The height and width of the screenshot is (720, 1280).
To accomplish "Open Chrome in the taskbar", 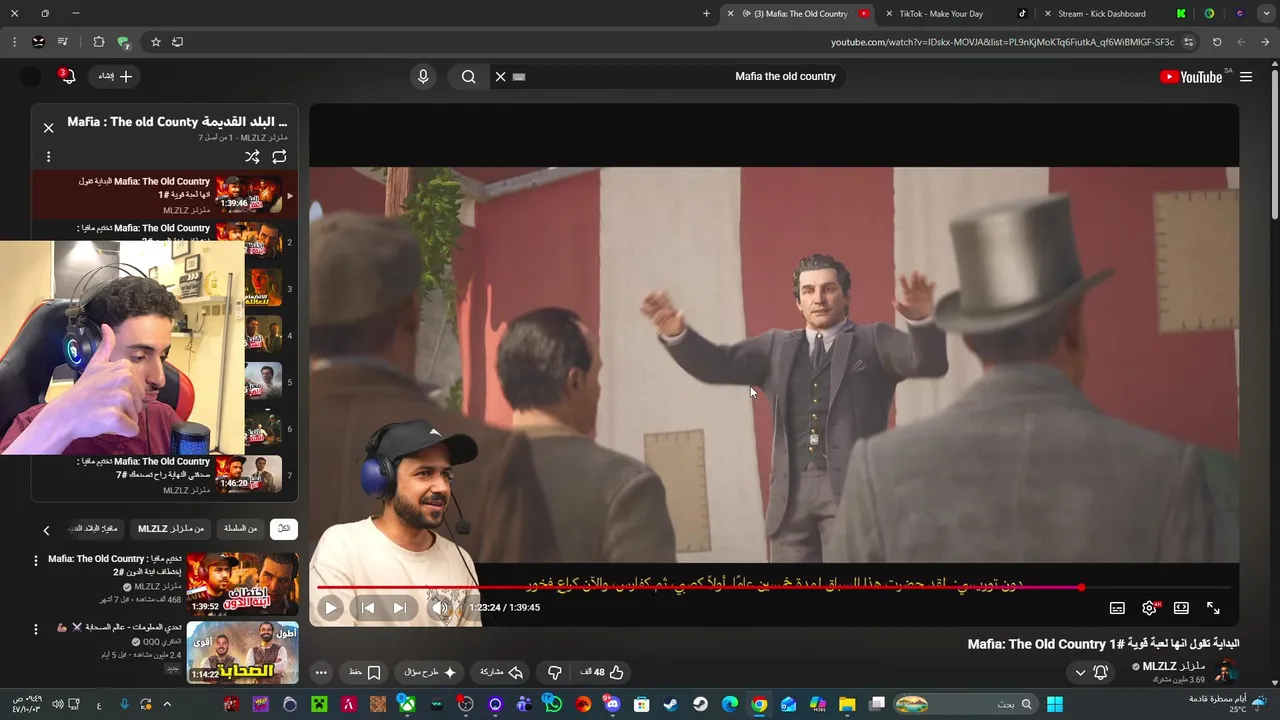I will (x=760, y=704).
